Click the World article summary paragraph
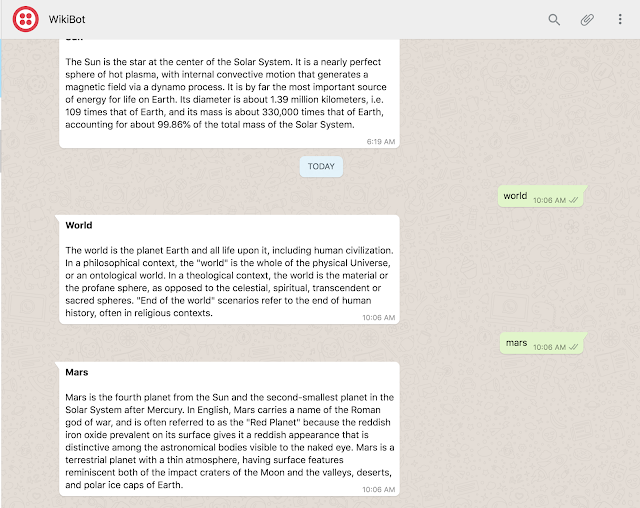The width and height of the screenshot is (640, 508). [229, 282]
